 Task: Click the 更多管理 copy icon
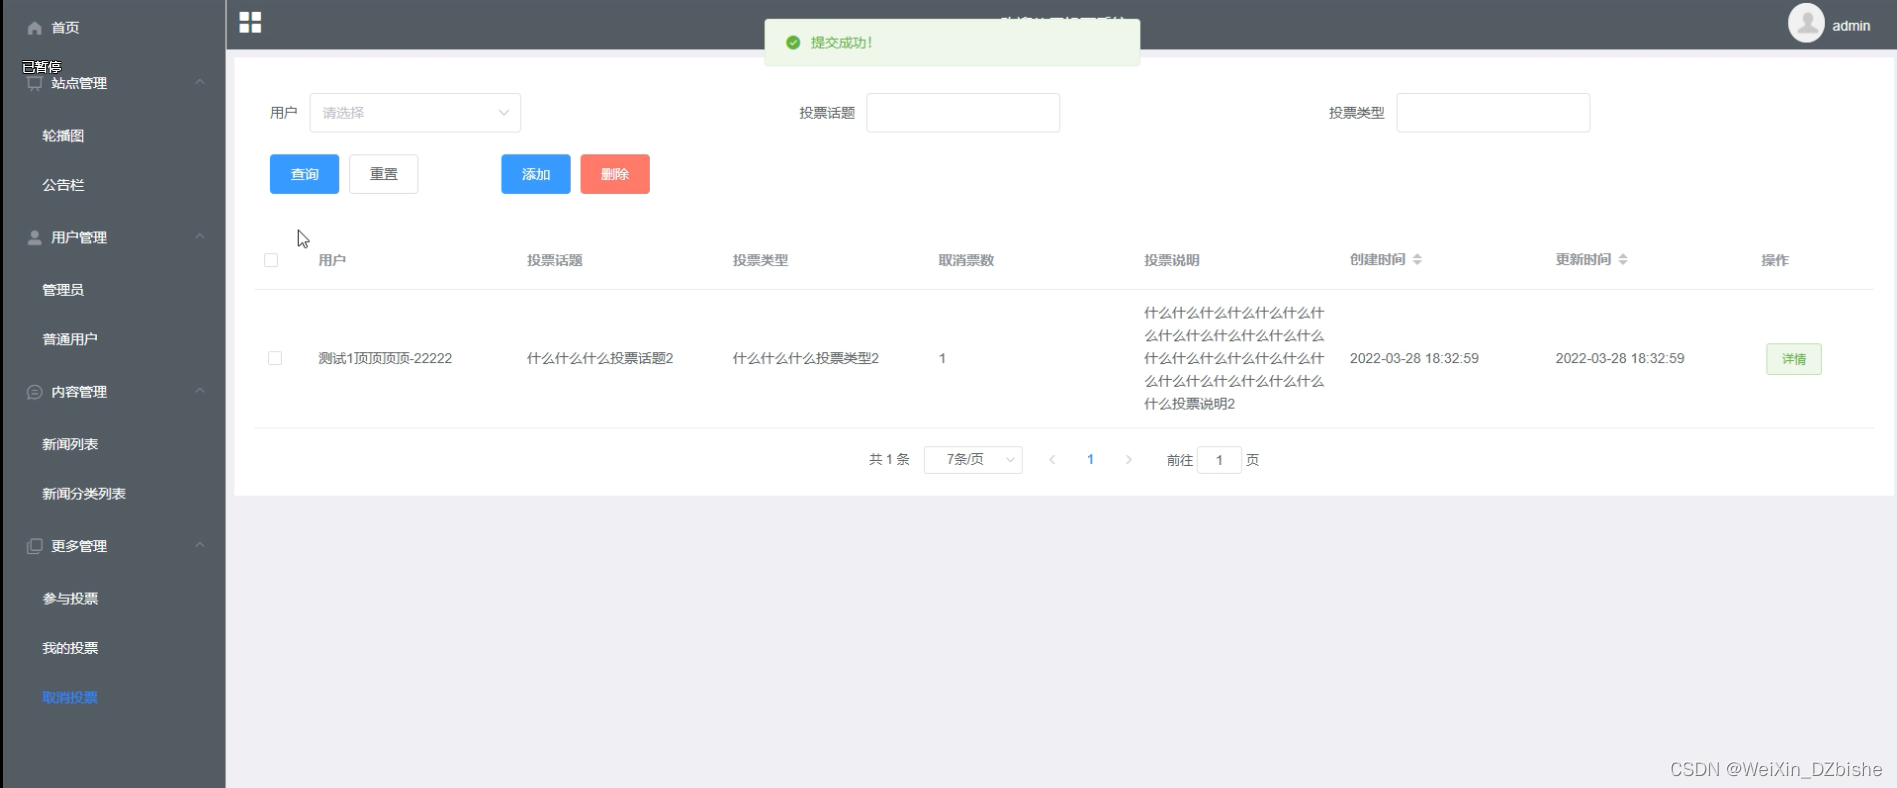pyautogui.click(x=35, y=546)
